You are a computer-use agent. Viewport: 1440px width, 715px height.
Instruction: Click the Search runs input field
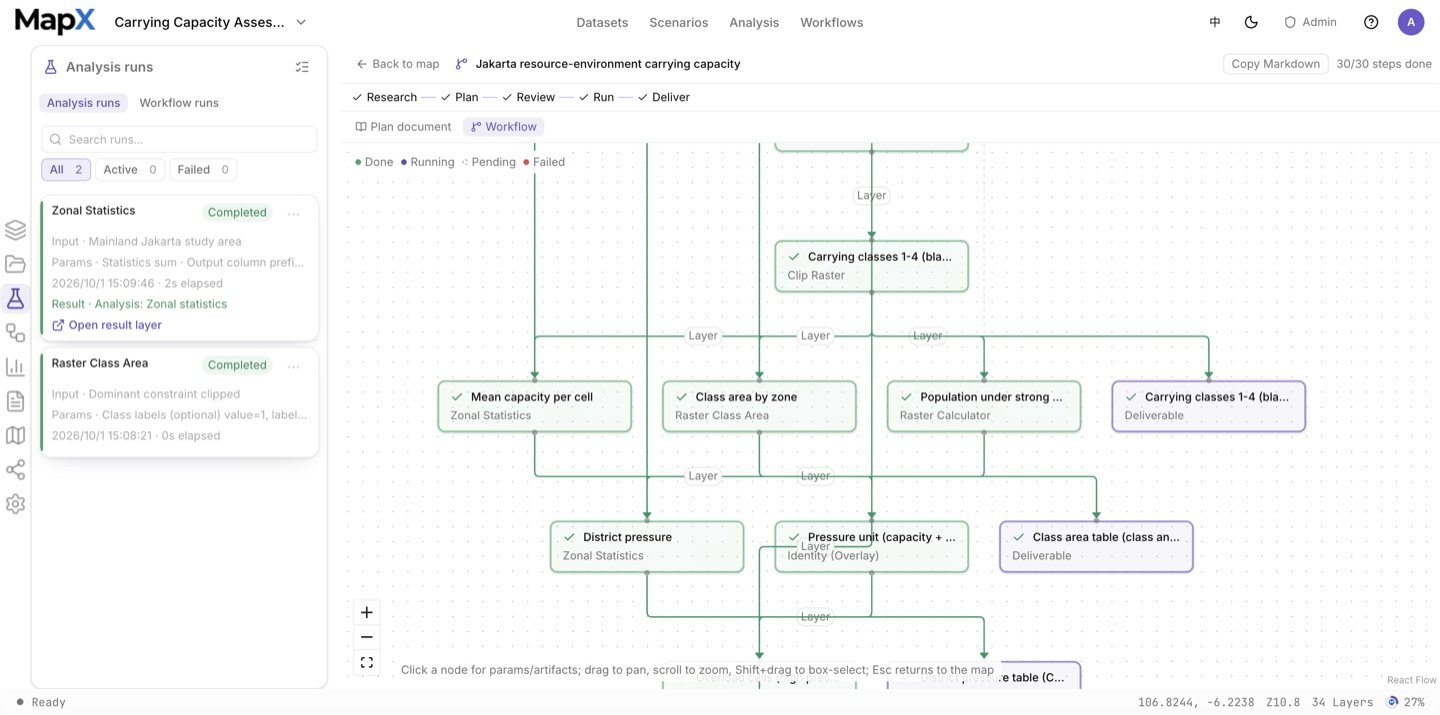(x=179, y=139)
